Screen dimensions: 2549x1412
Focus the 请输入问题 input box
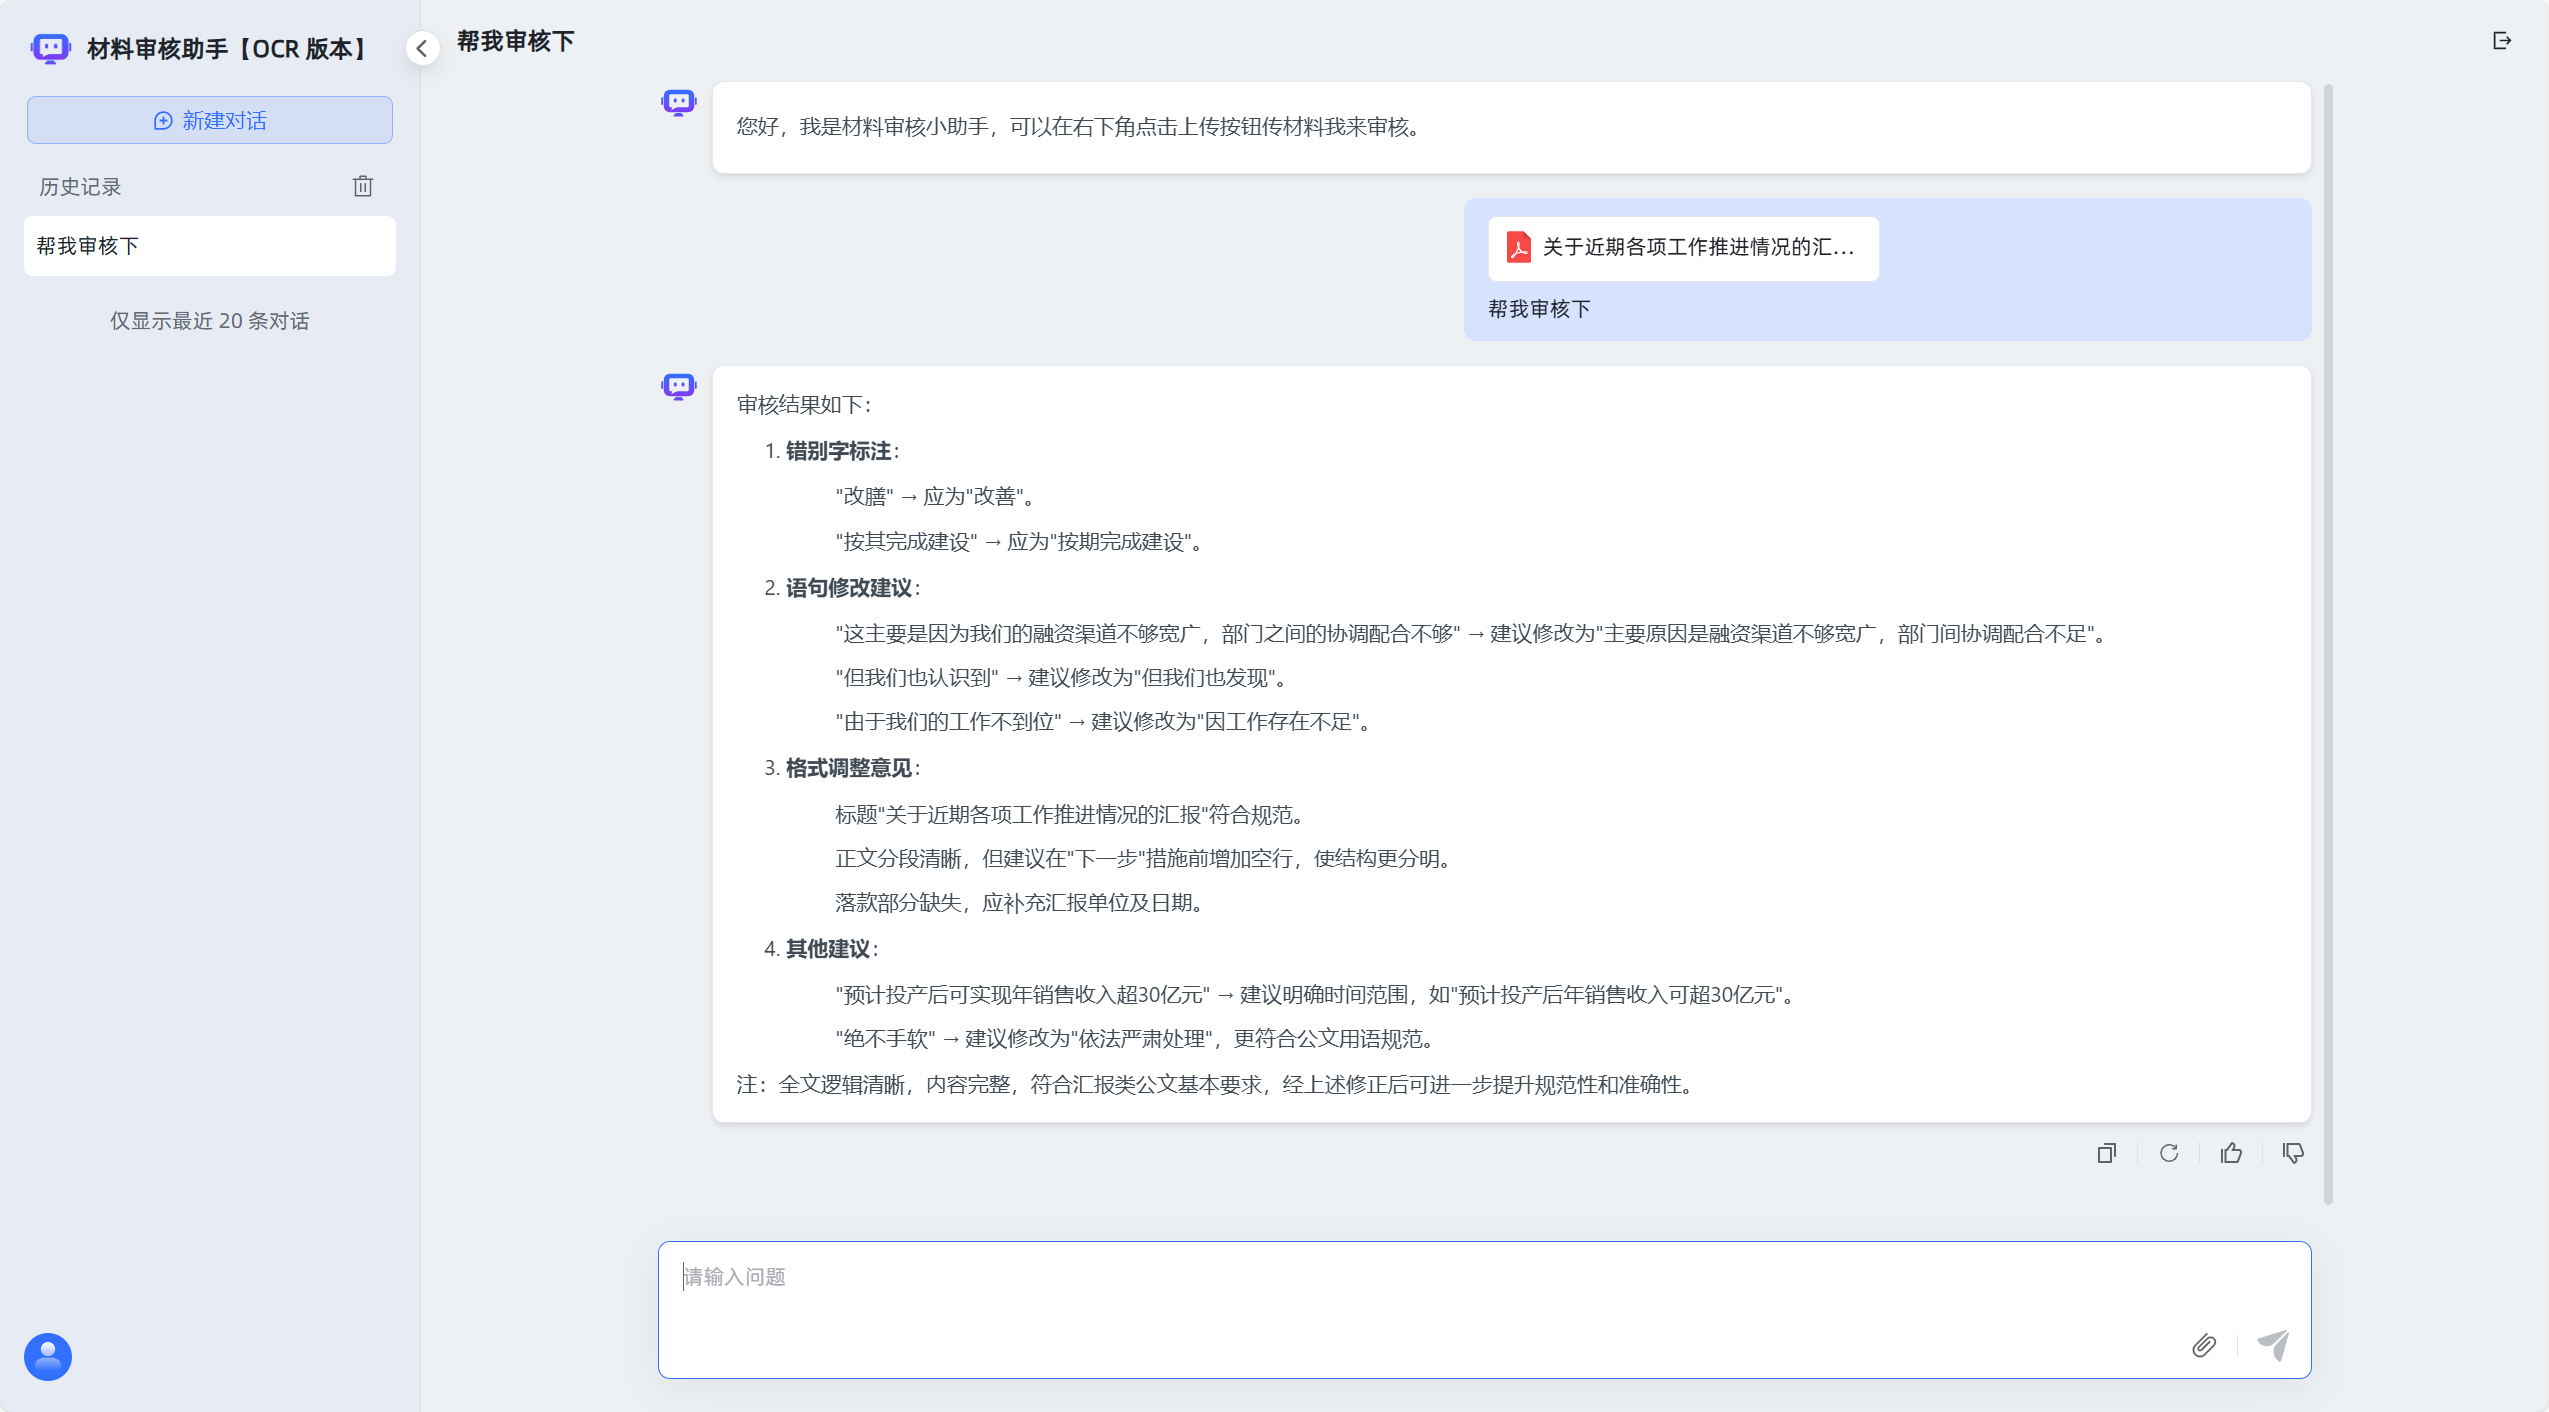[x=1484, y=1309]
